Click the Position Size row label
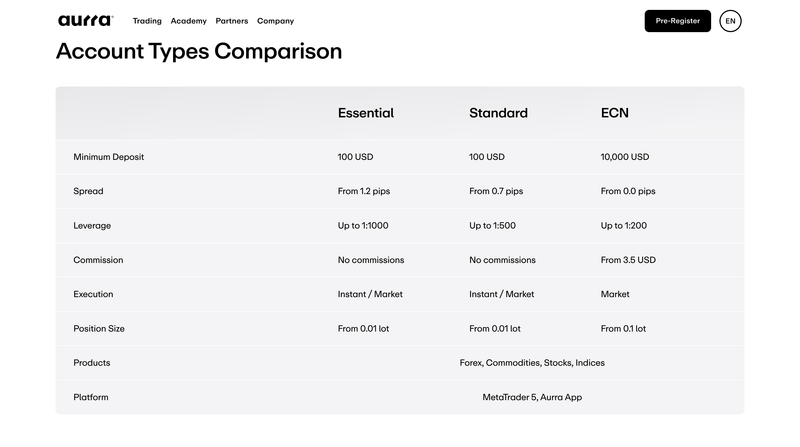The image size is (800, 447). [99, 329]
